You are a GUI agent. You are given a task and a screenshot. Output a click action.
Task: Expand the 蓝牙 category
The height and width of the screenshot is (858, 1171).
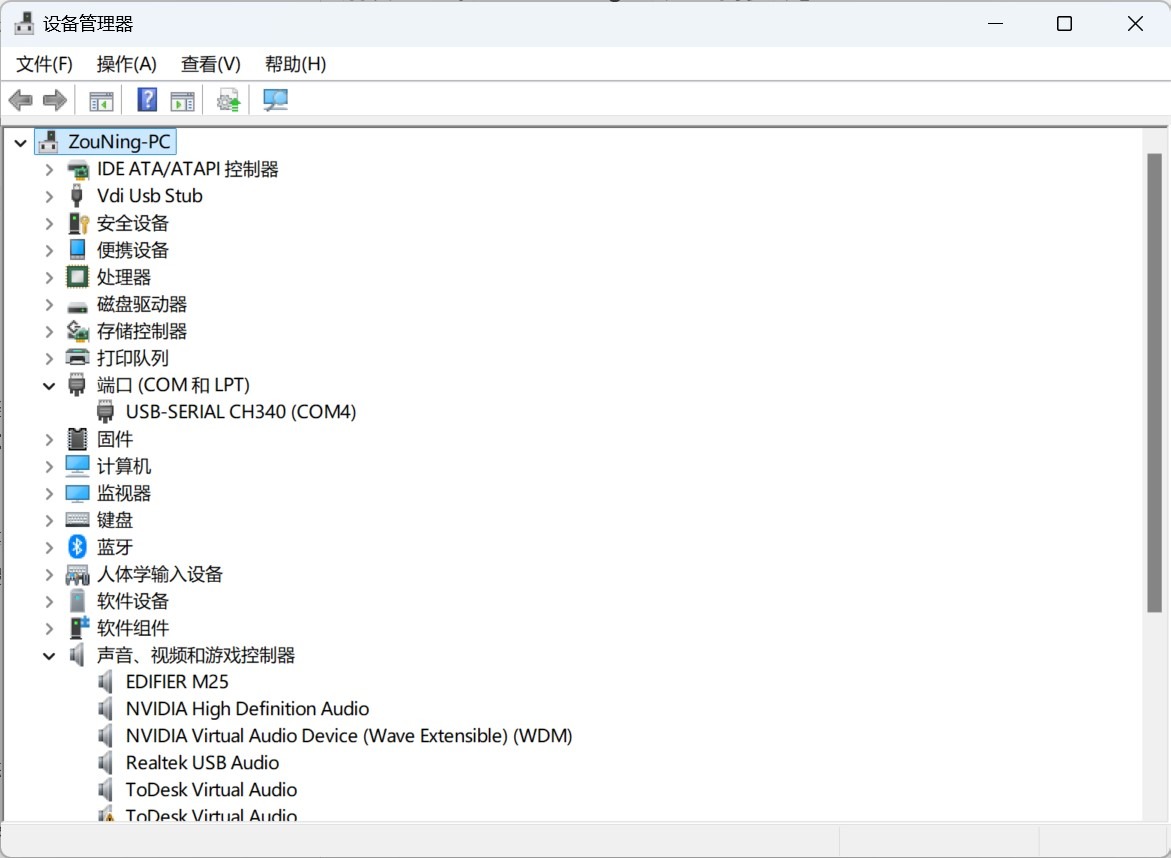(49, 547)
